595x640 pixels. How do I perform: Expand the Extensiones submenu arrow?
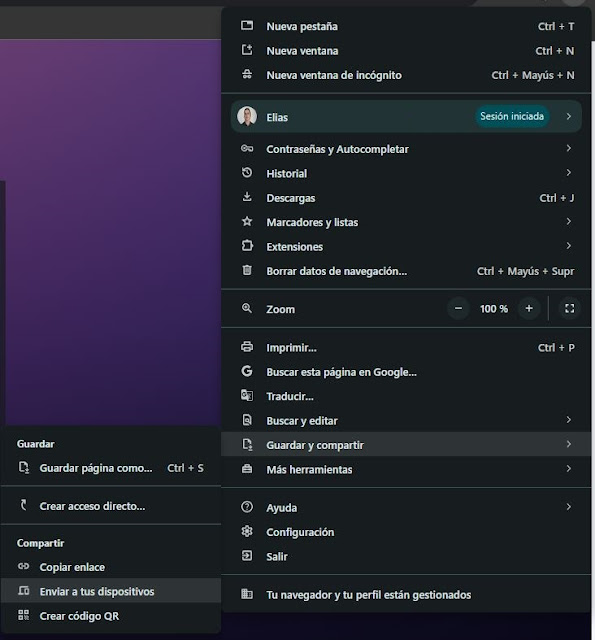[x=569, y=246]
